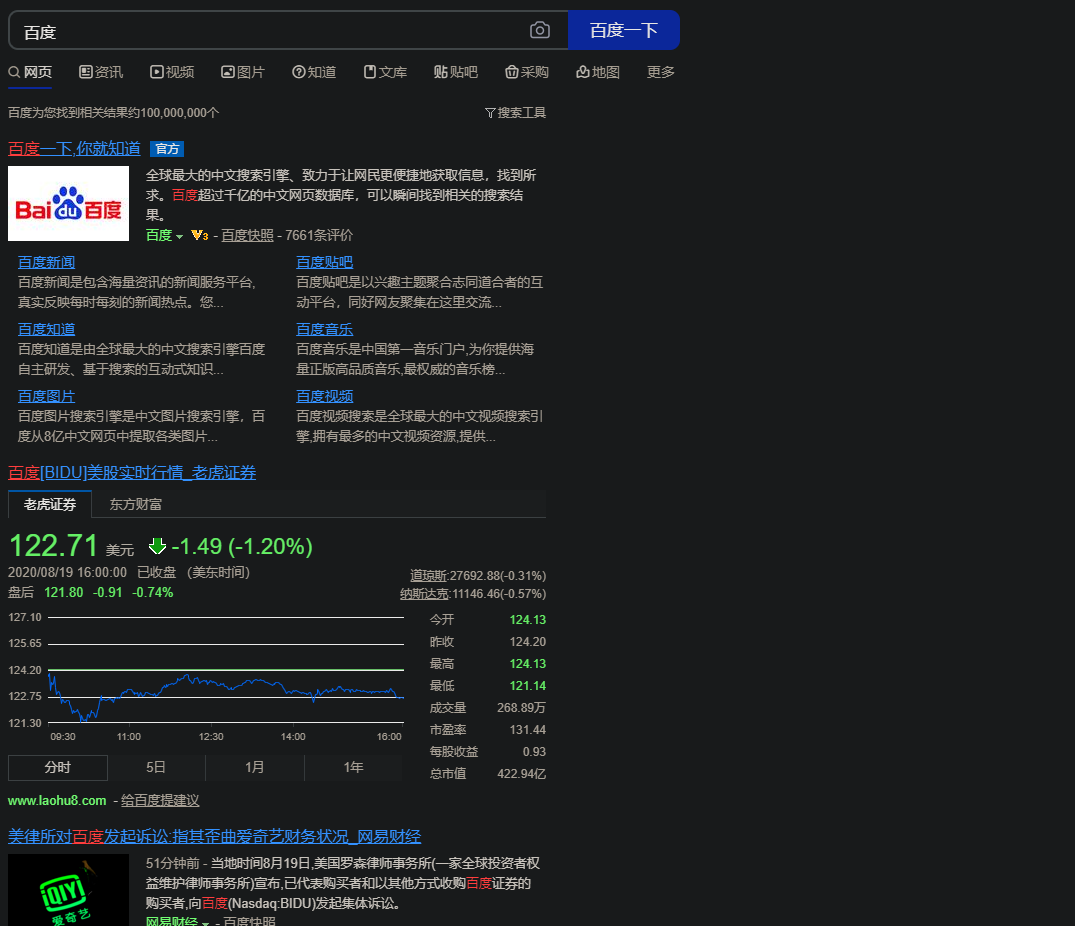Screen dimensions: 1075x926
Task: Expand the 更多 menu
Action: coord(661,72)
